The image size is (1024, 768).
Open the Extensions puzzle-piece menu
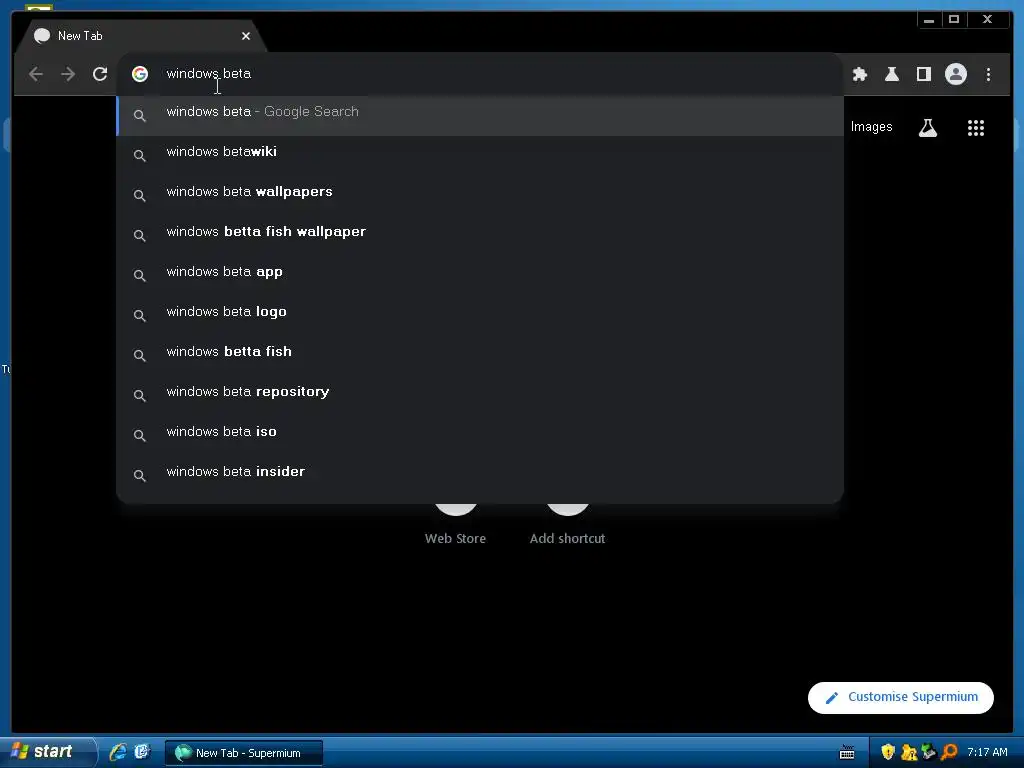point(860,74)
